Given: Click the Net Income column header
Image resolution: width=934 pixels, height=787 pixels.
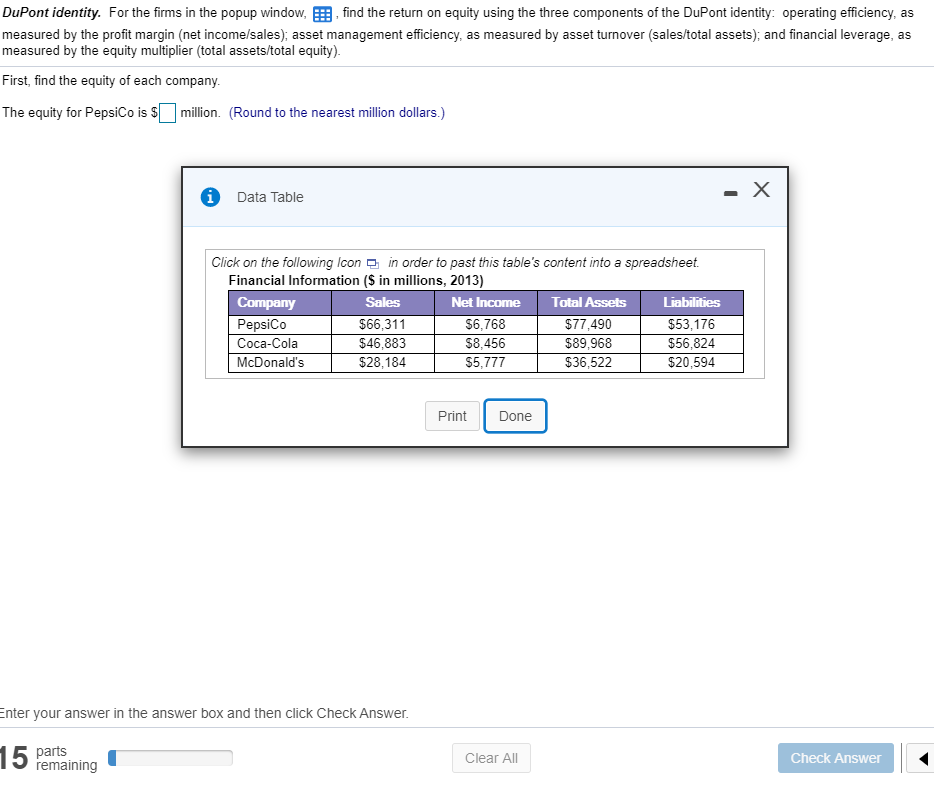Looking at the screenshot, I should tap(486, 303).
